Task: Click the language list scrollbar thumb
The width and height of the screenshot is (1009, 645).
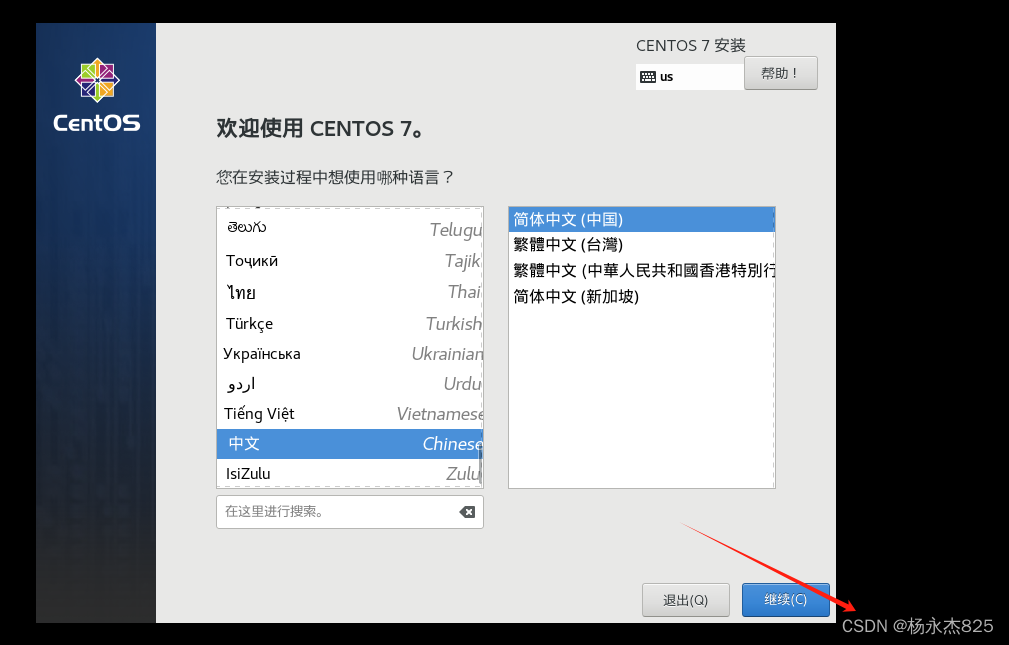Action: coord(481,465)
